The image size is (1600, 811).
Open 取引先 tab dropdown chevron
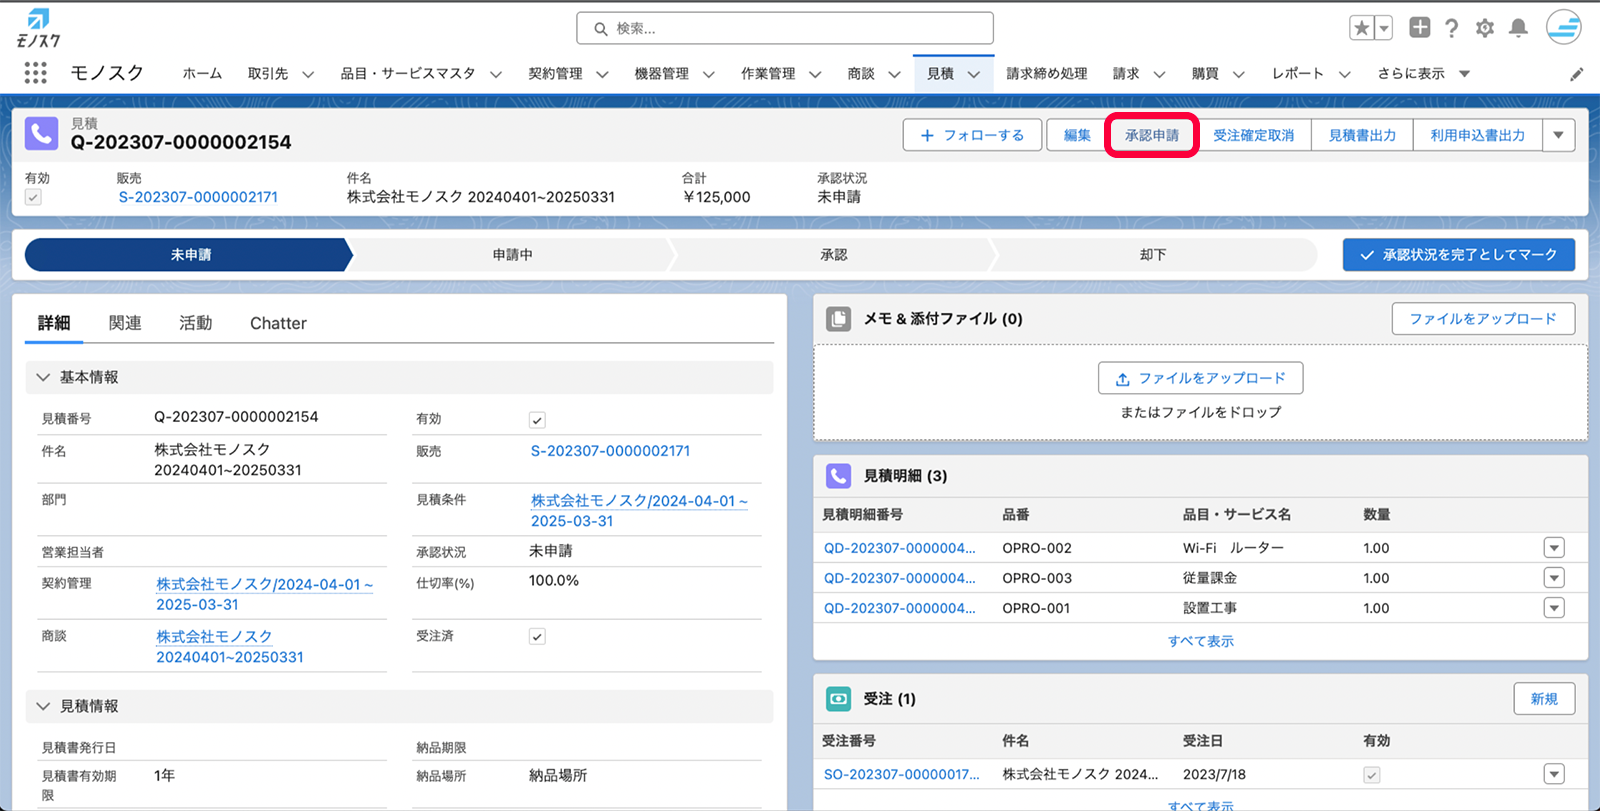308,74
